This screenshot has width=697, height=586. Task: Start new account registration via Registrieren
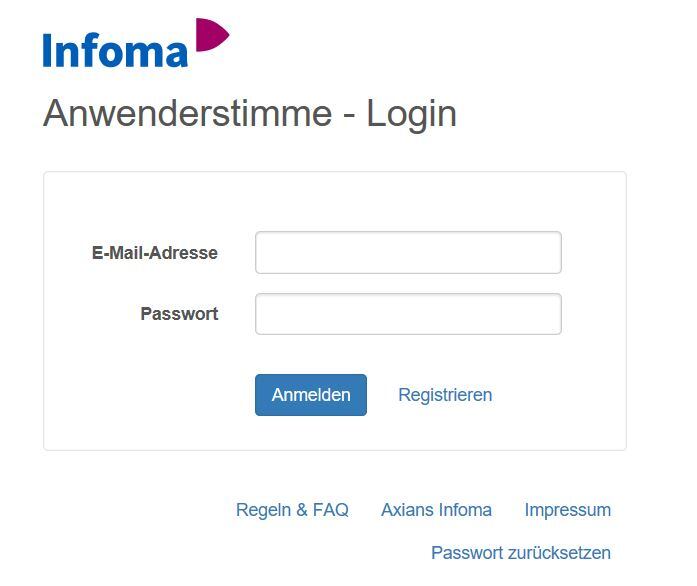coord(445,395)
